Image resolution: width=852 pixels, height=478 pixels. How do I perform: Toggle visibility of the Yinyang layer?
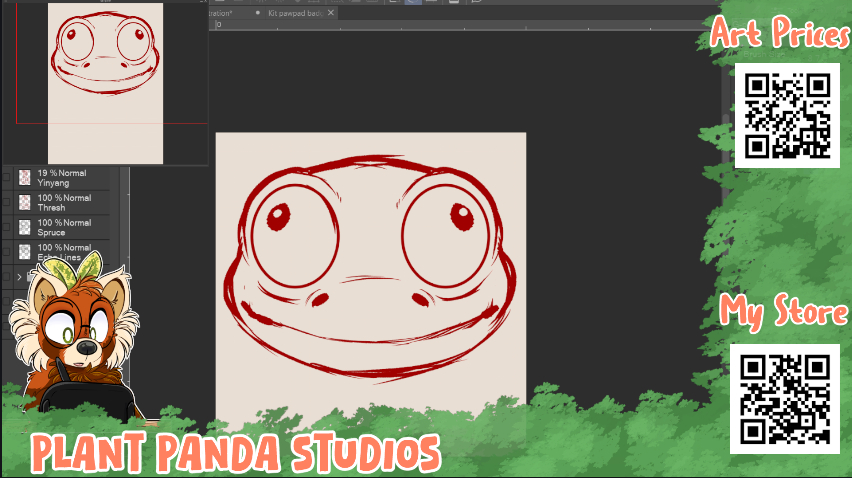point(7,178)
